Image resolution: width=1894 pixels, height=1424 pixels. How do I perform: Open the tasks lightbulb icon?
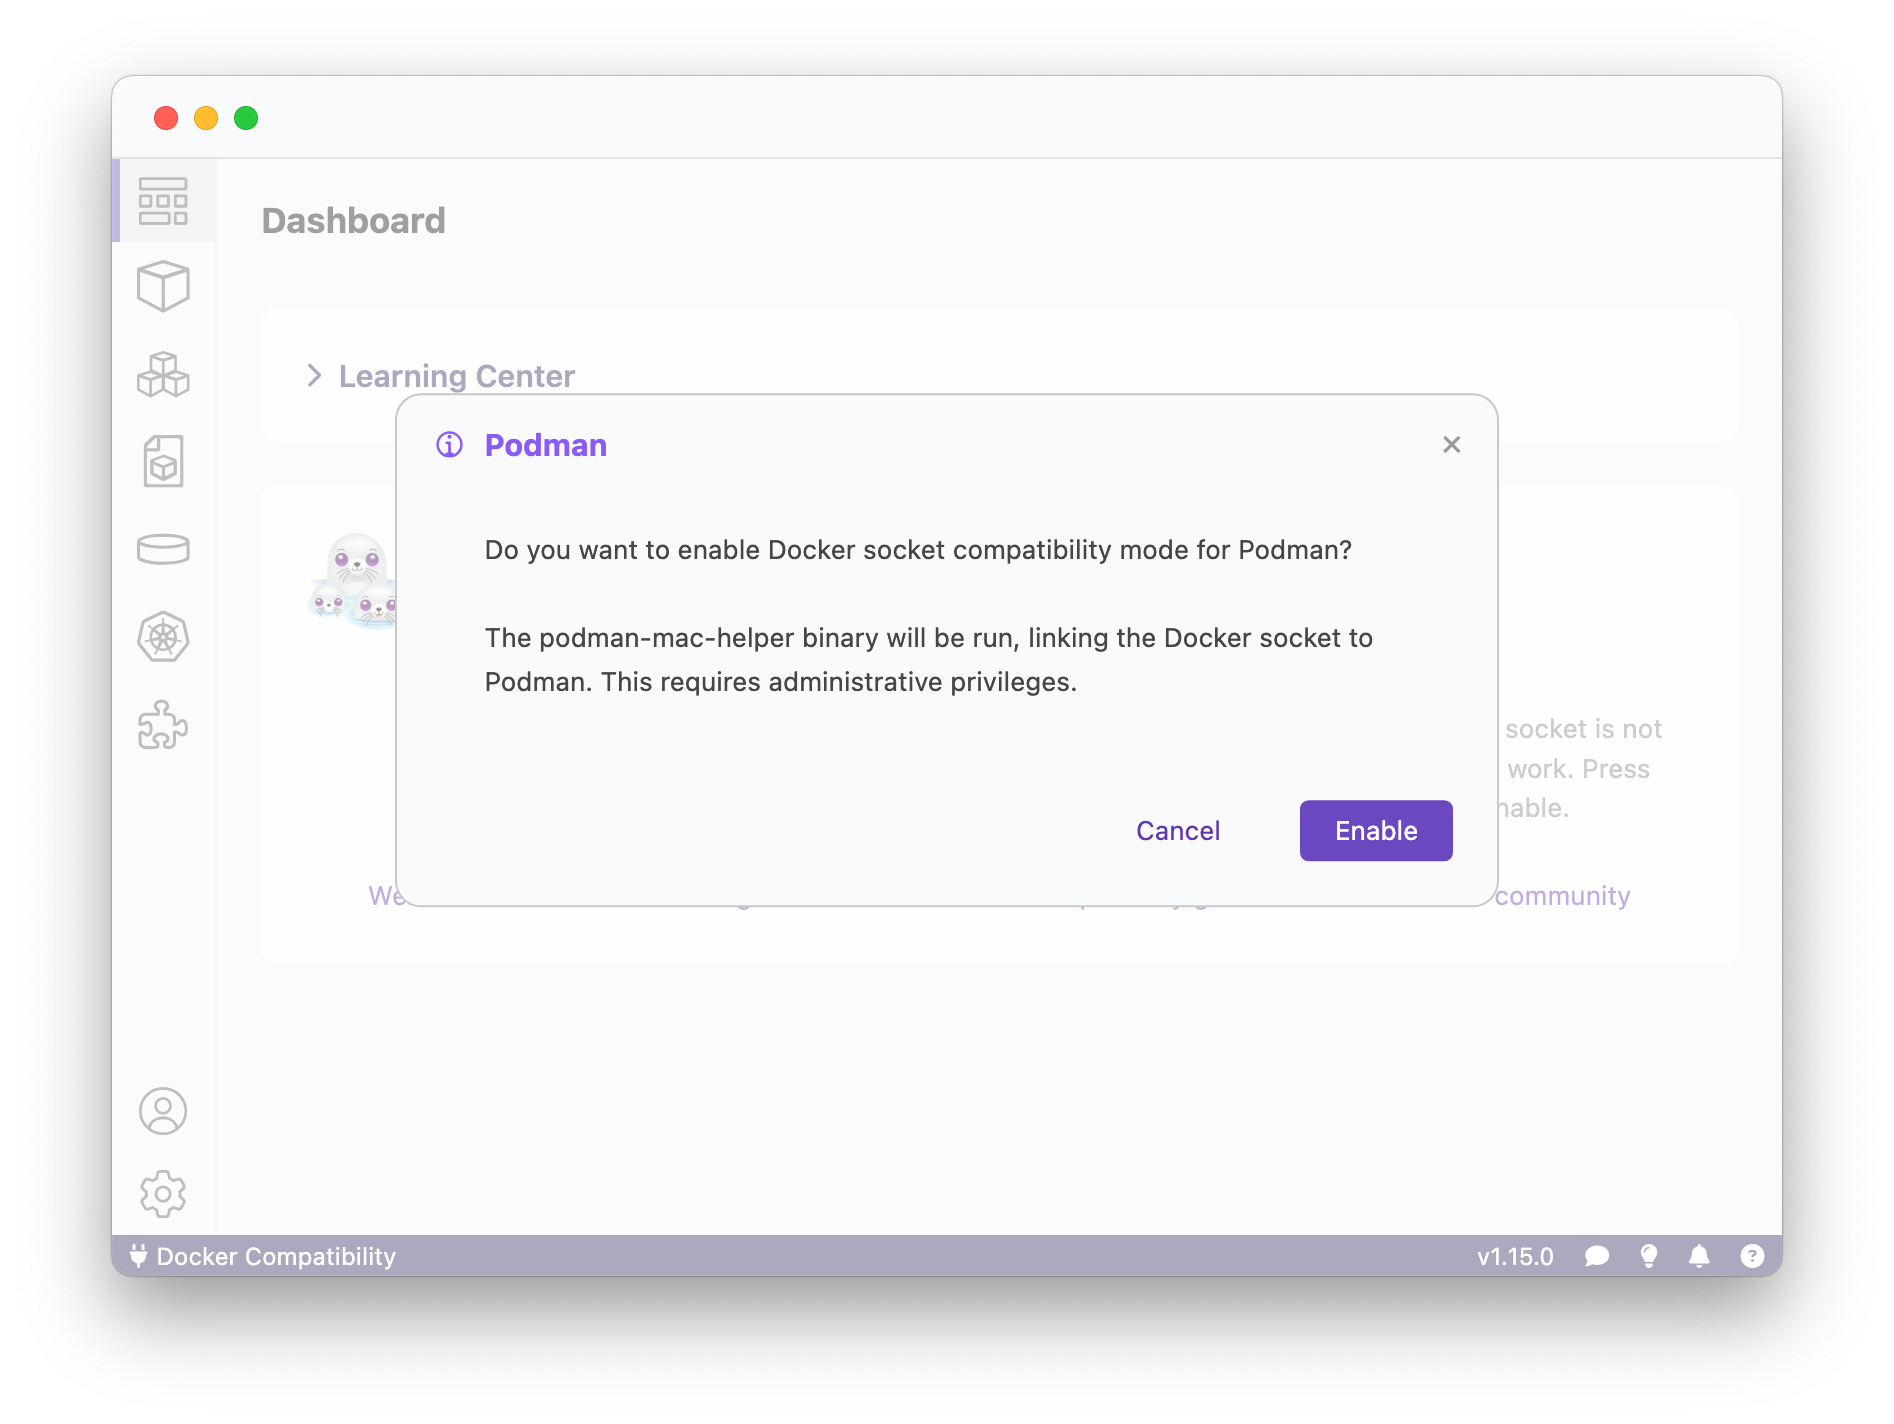pos(1650,1256)
